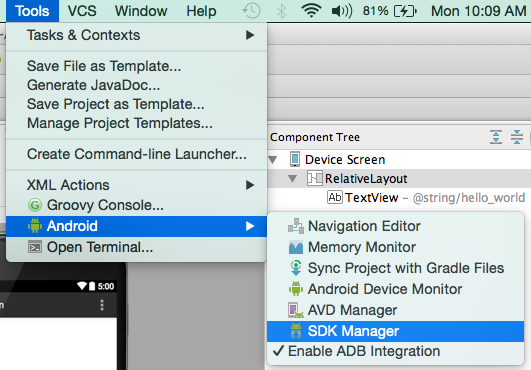
Task: Click the Mon 10:09 AM clock
Action: pos(479,11)
